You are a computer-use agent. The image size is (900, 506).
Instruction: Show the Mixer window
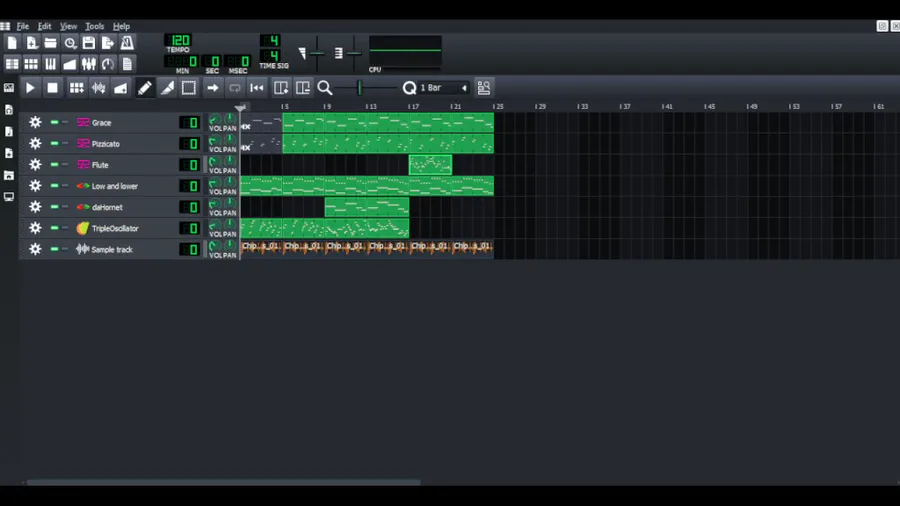pyautogui.click(x=89, y=64)
